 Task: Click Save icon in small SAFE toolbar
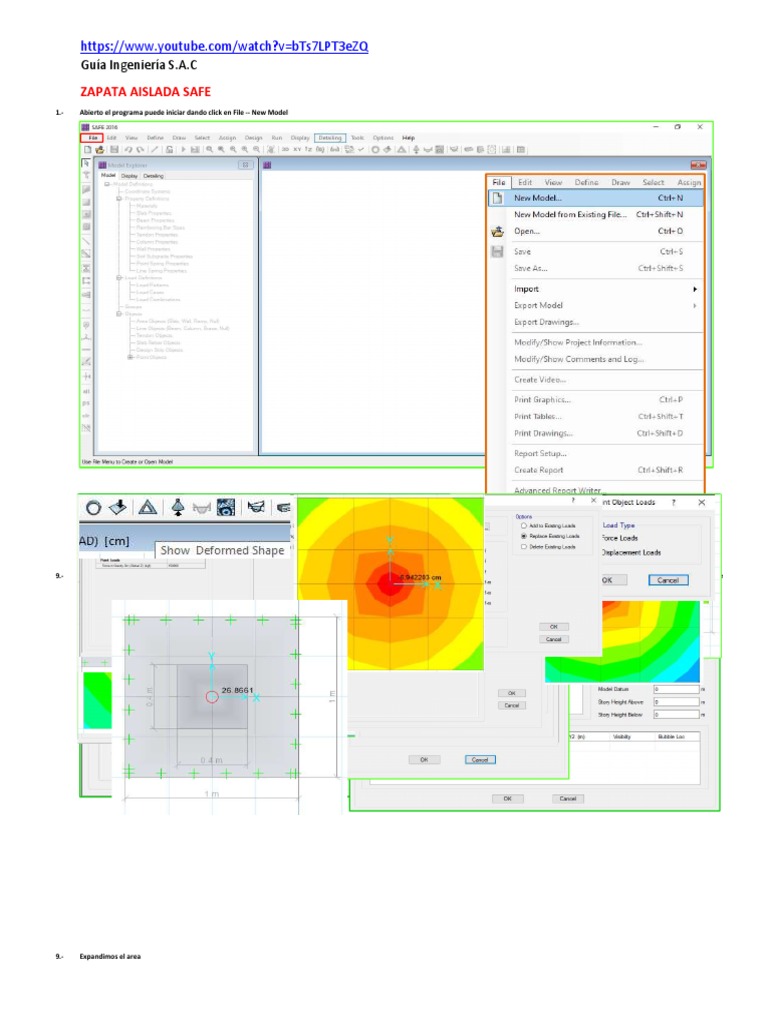pyautogui.click(x=114, y=150)
